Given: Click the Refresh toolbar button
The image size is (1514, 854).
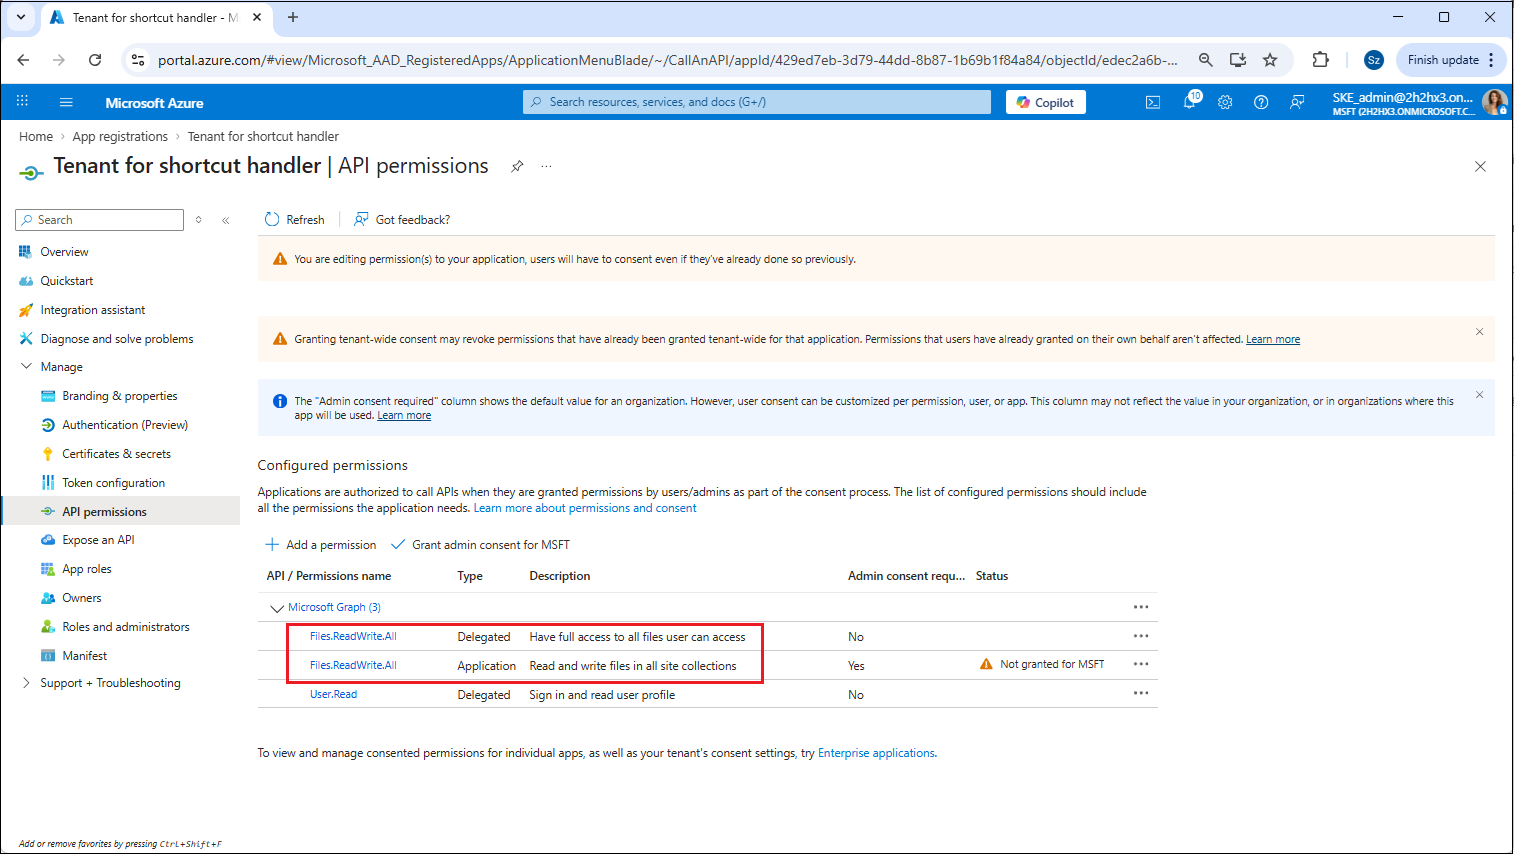Looking at the screenshot, I should (295, 219).
